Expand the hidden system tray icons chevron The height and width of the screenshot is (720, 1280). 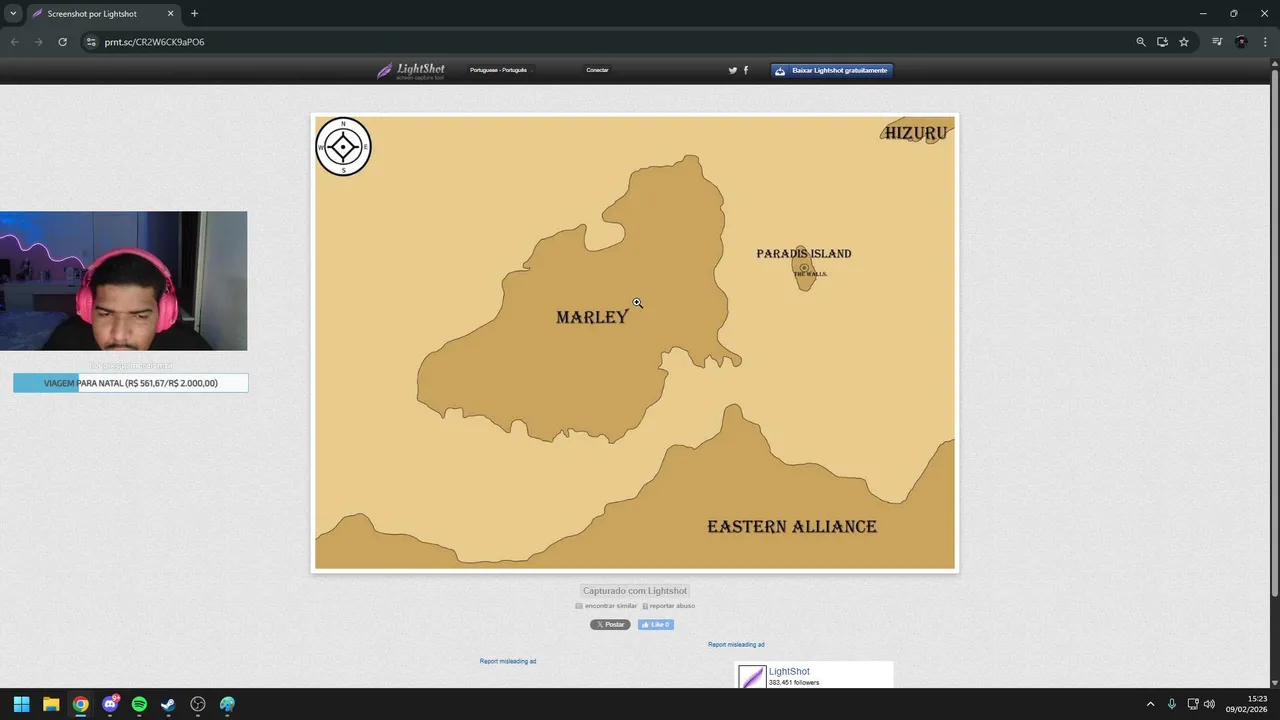click(1150, 704)
